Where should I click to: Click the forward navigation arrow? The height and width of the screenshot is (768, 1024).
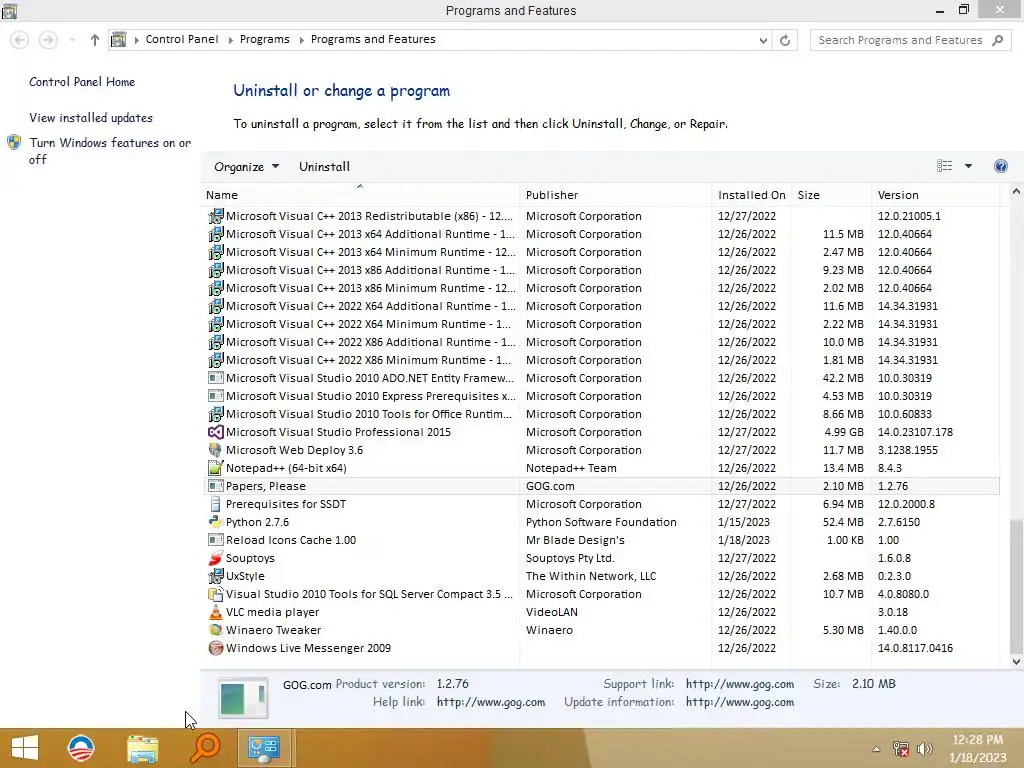click(48, 40)
